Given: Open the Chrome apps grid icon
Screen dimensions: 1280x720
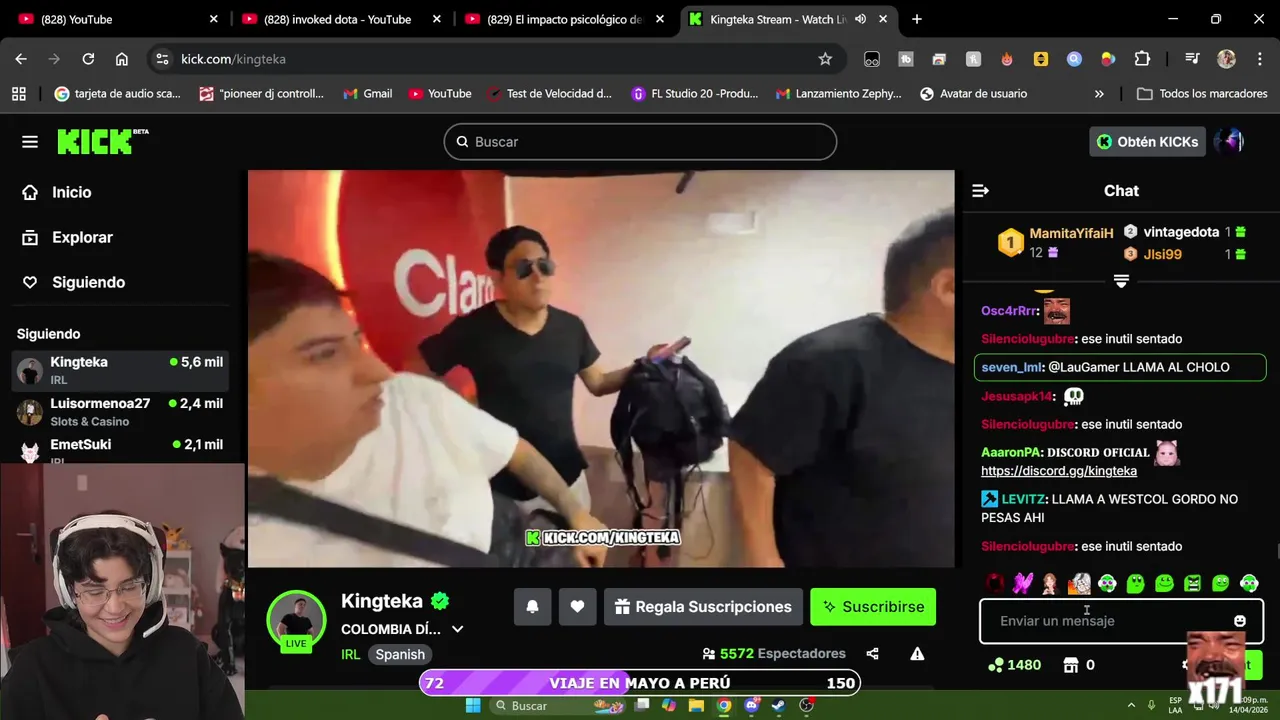Looking at the screenshot, I should click(x=18, y=94).
